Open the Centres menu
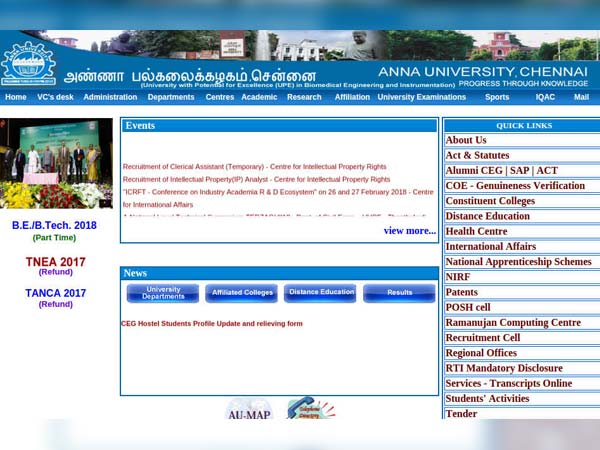The height and width of the screenshot is (450, 600). click(x=220, y=97)
